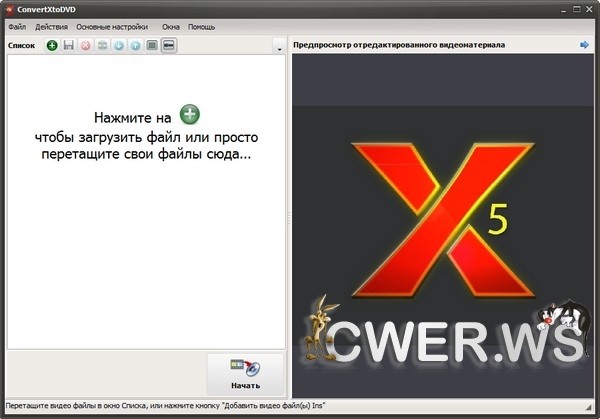Click the floppy disk save project icon

(x=68, y=46)
